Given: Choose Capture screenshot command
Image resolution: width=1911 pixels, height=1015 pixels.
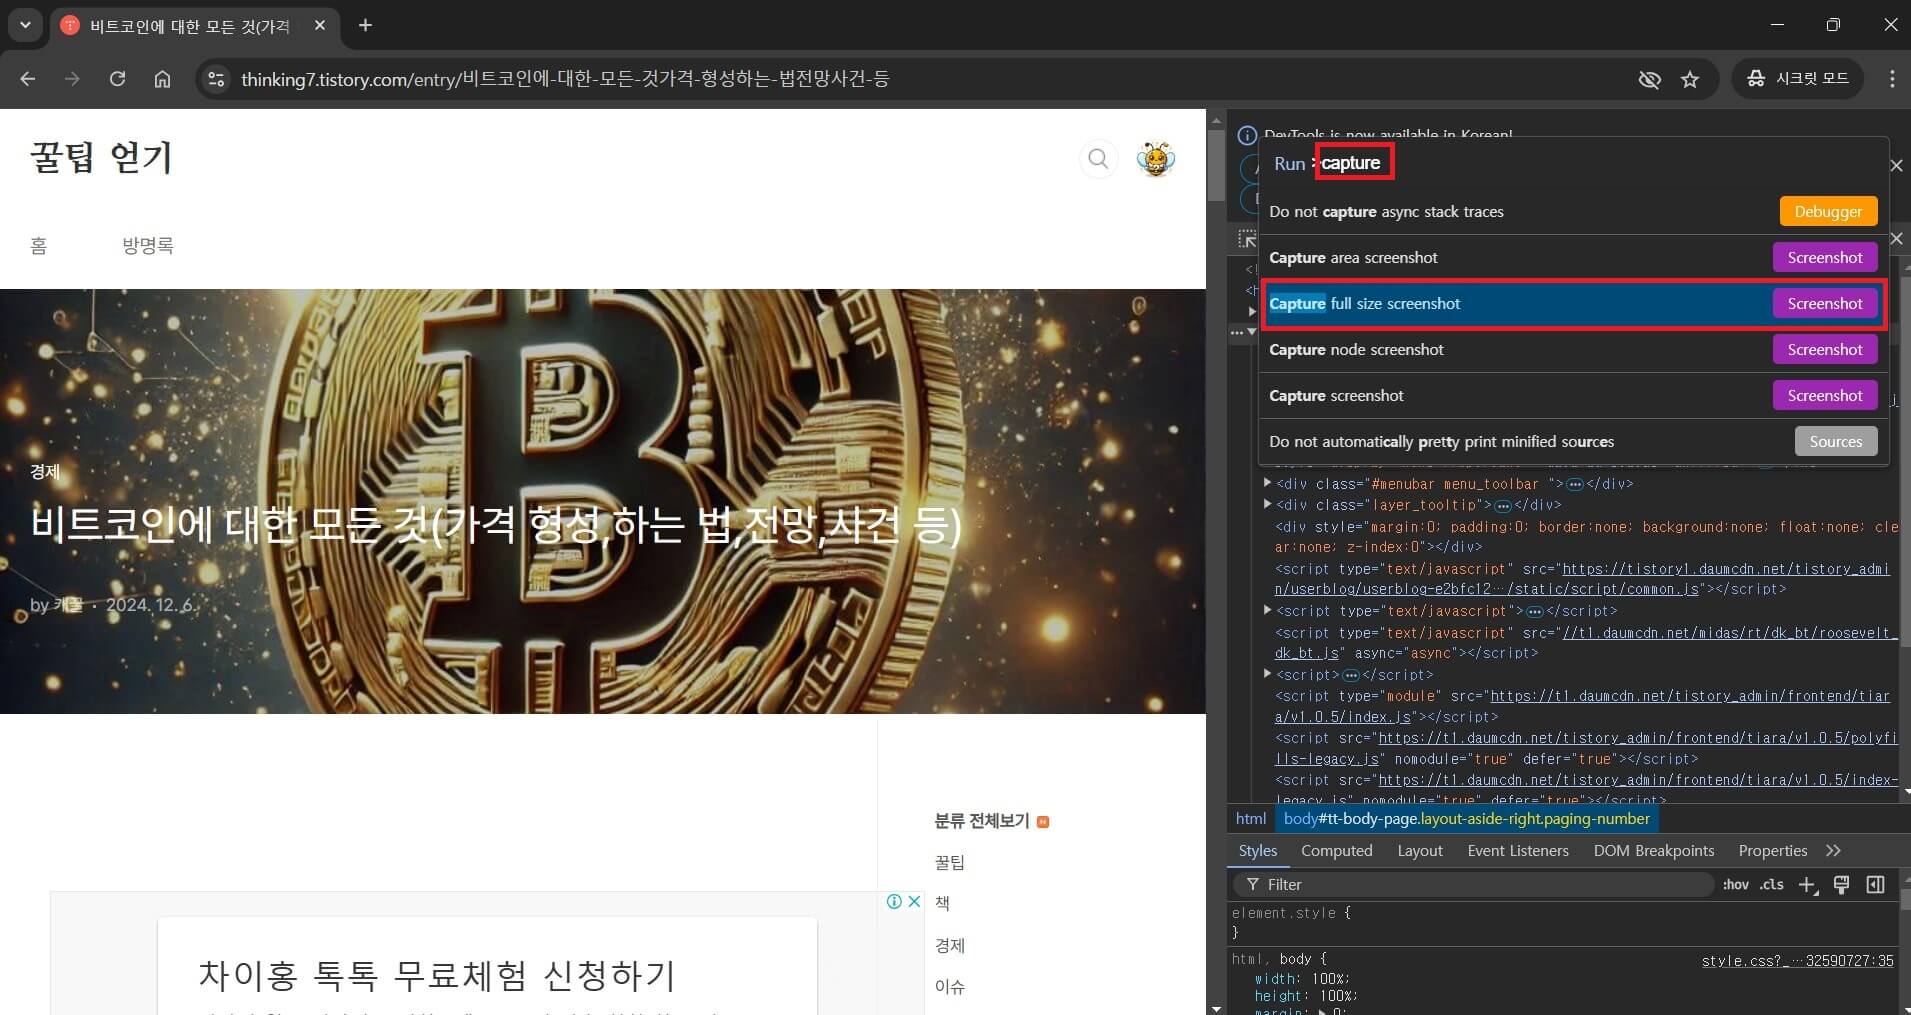Looking at the screenshot, I should (x=1573, y=396).
